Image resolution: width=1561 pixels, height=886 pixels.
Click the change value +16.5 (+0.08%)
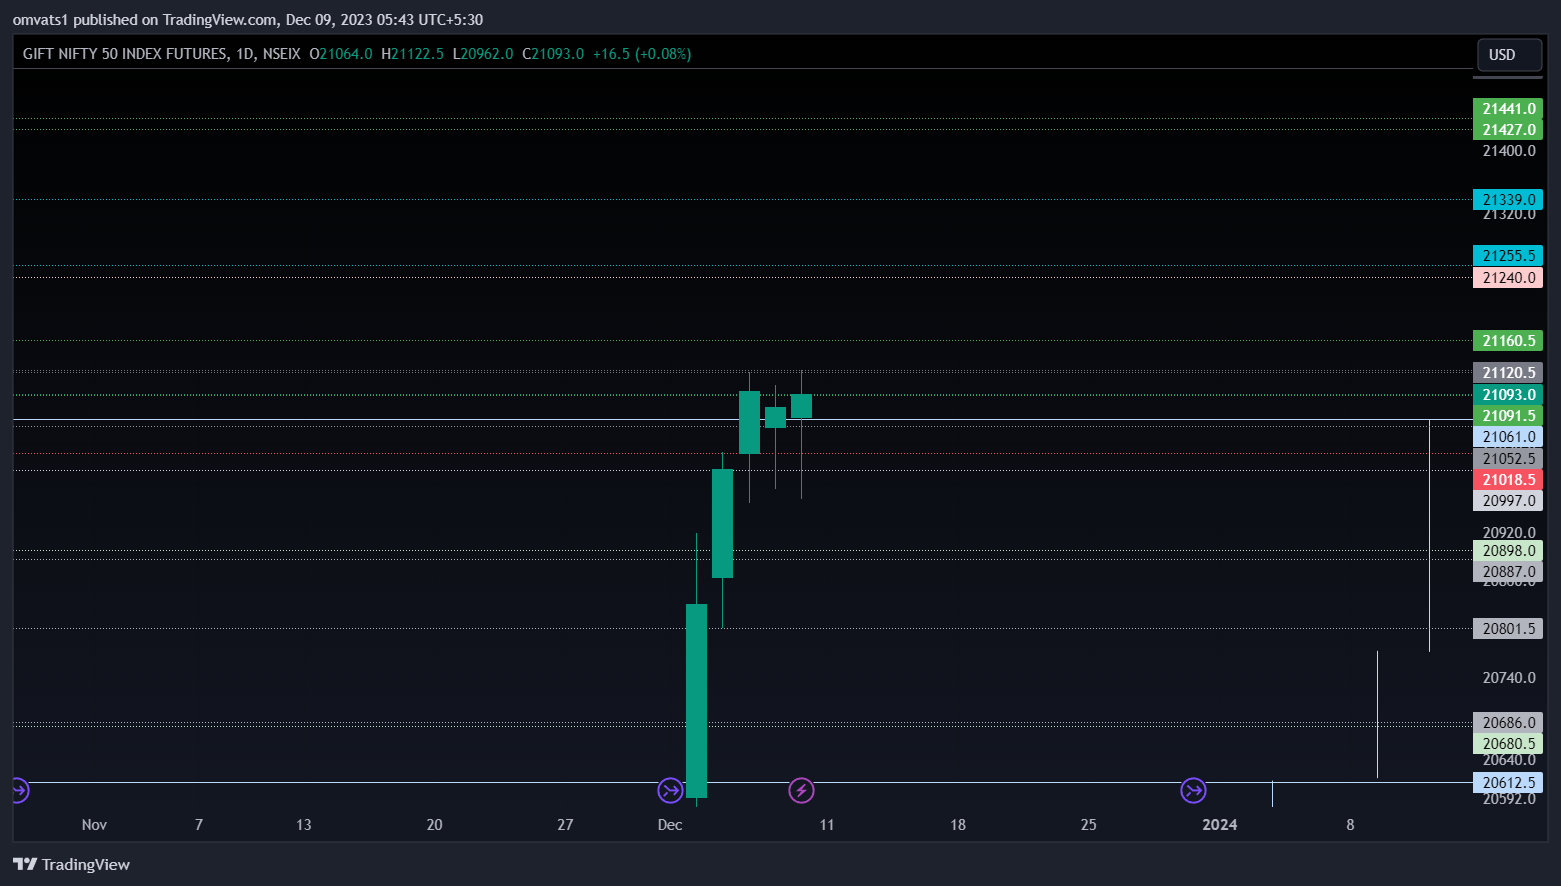642,54
